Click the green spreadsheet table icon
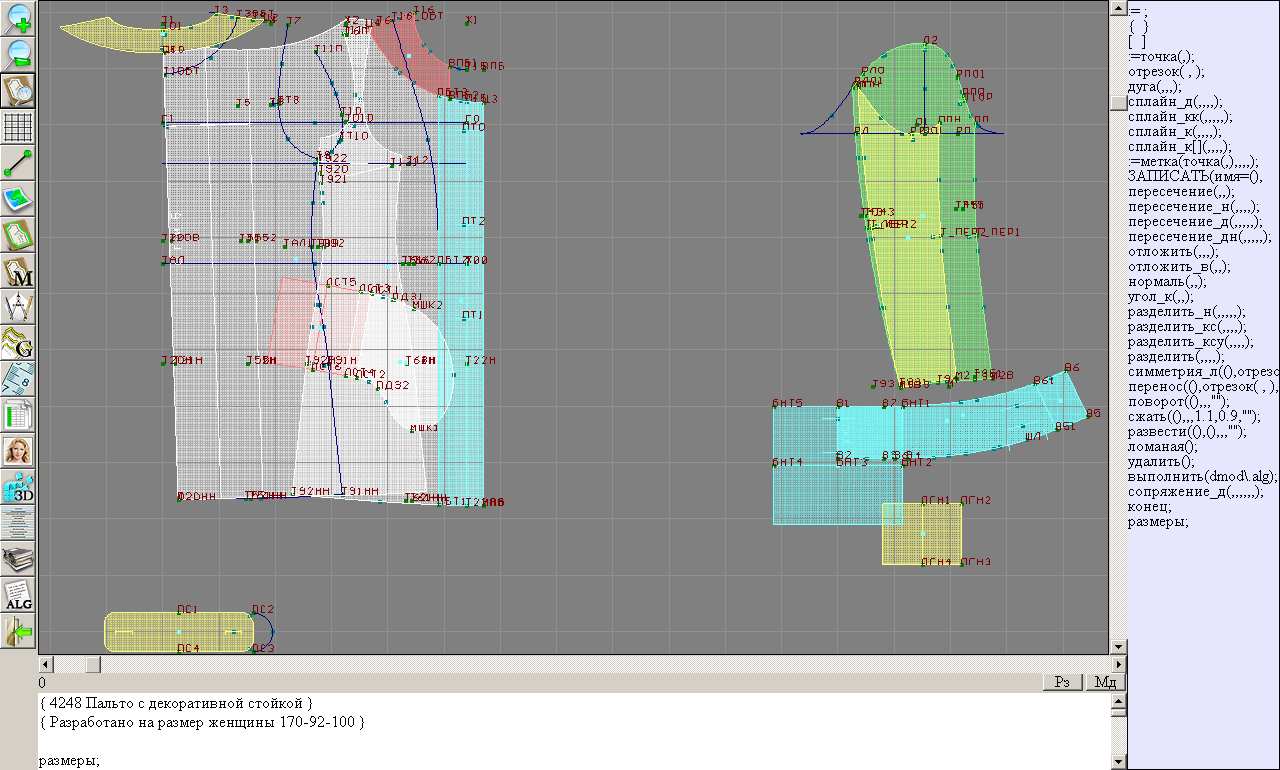 coord(19,415)
